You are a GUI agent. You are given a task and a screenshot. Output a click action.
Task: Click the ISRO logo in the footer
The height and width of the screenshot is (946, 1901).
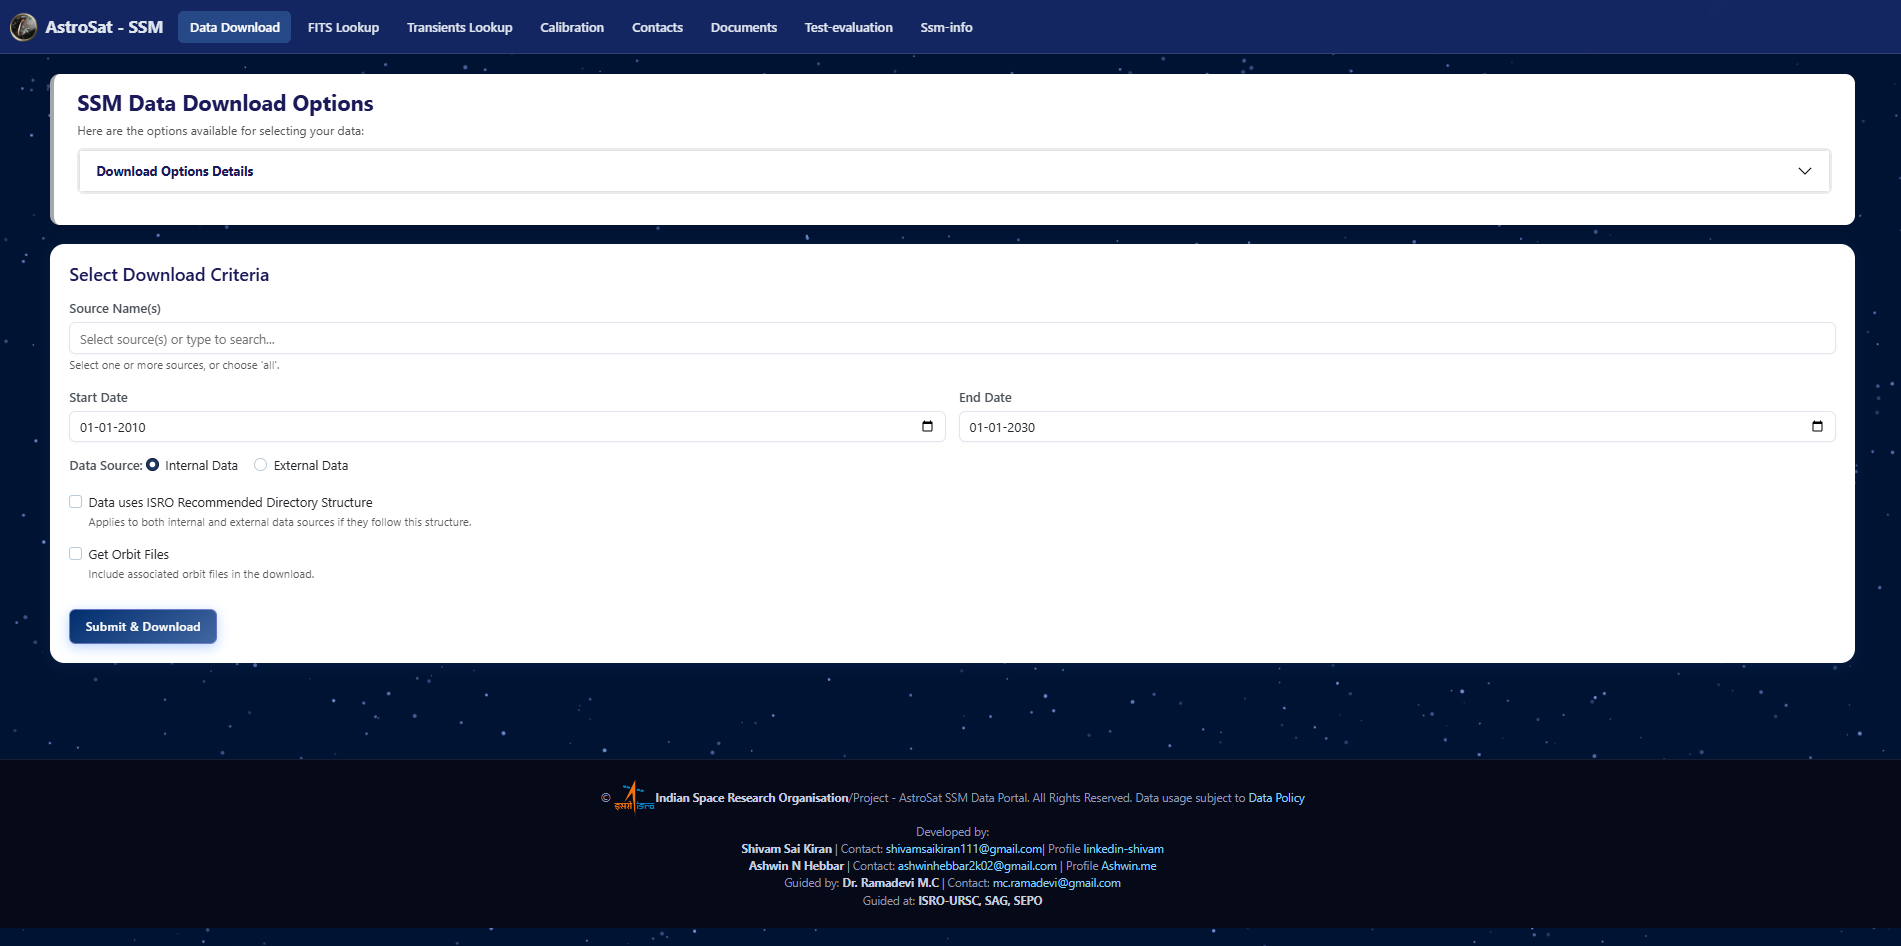coord(633,796)
